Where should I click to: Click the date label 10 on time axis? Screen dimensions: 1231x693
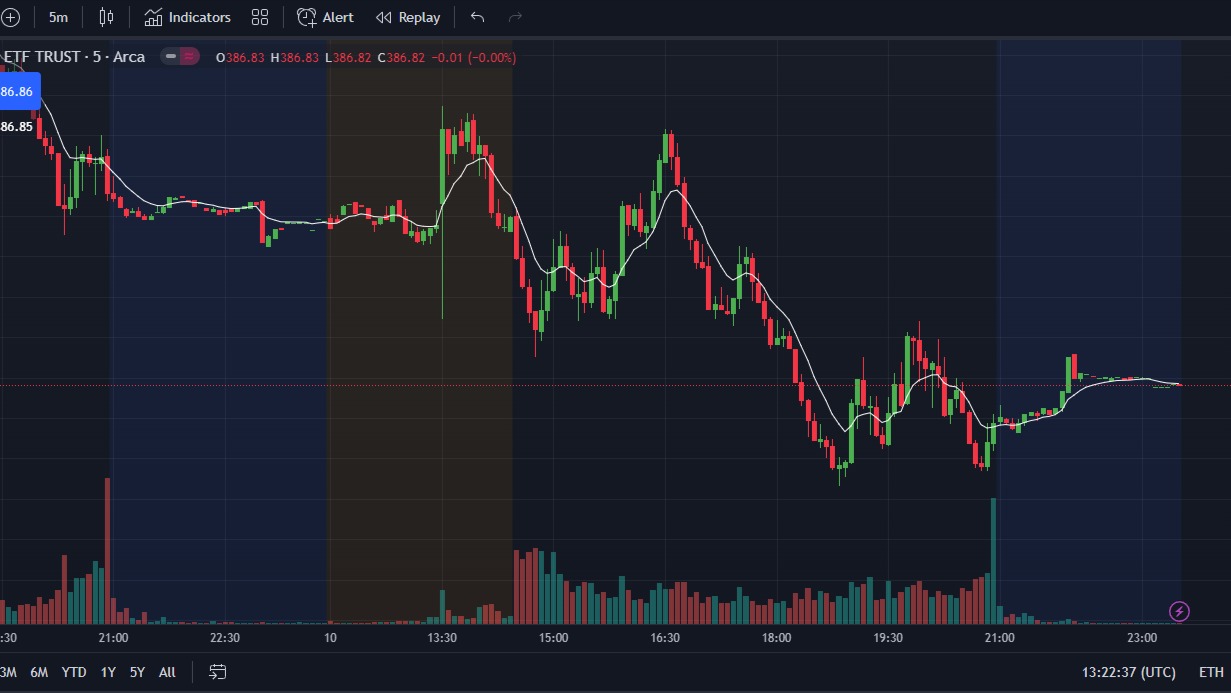coord(330,638)
